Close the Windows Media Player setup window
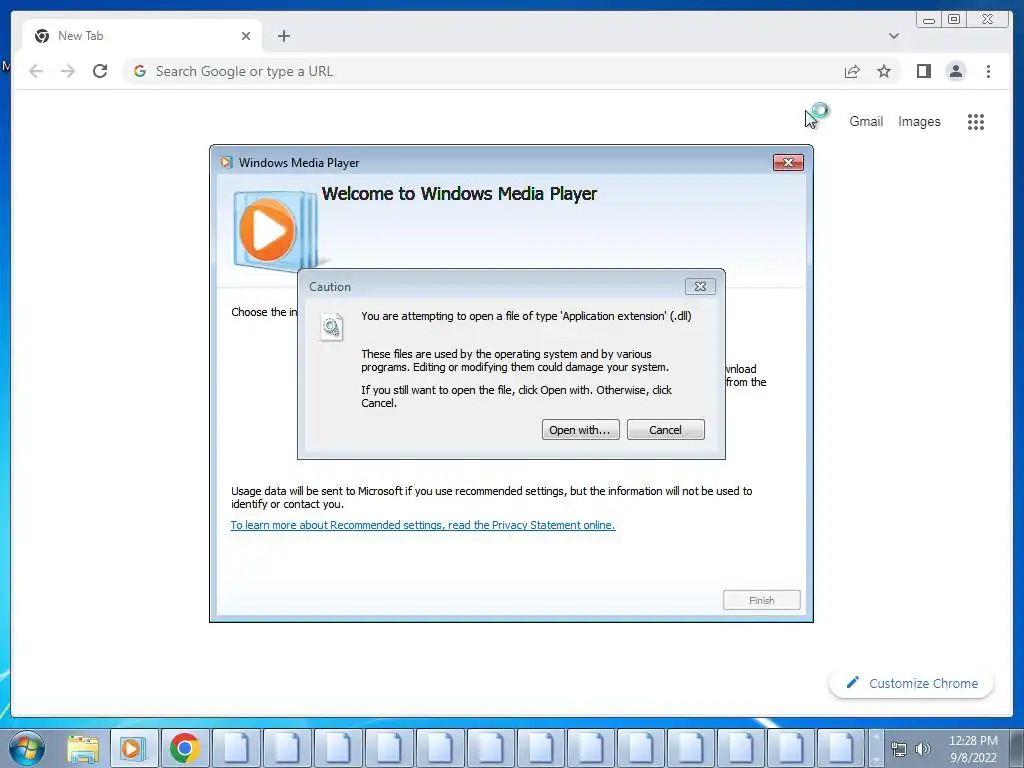 788,163
